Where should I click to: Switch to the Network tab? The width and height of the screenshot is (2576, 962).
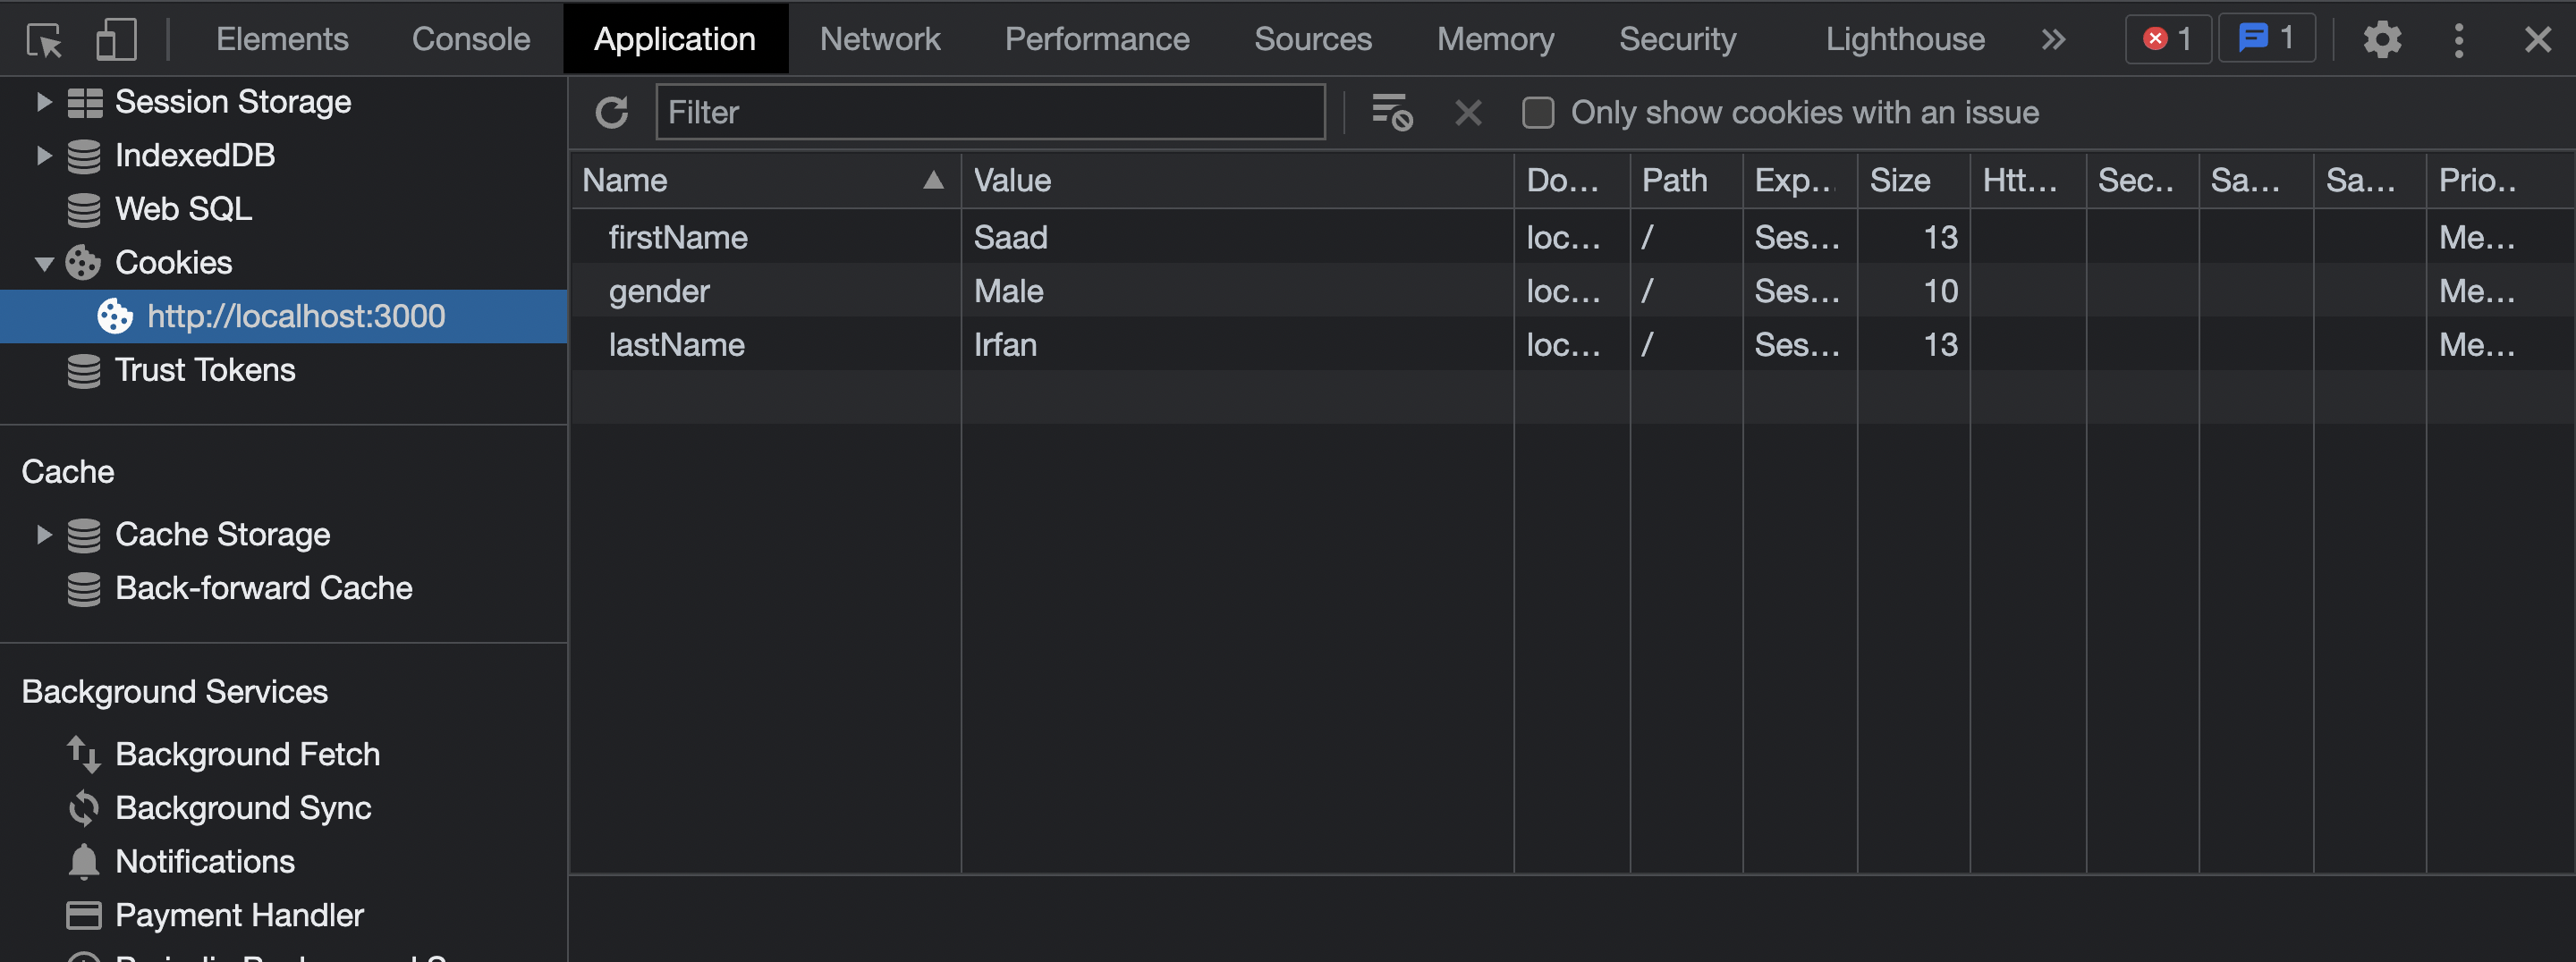pos(879,39)
